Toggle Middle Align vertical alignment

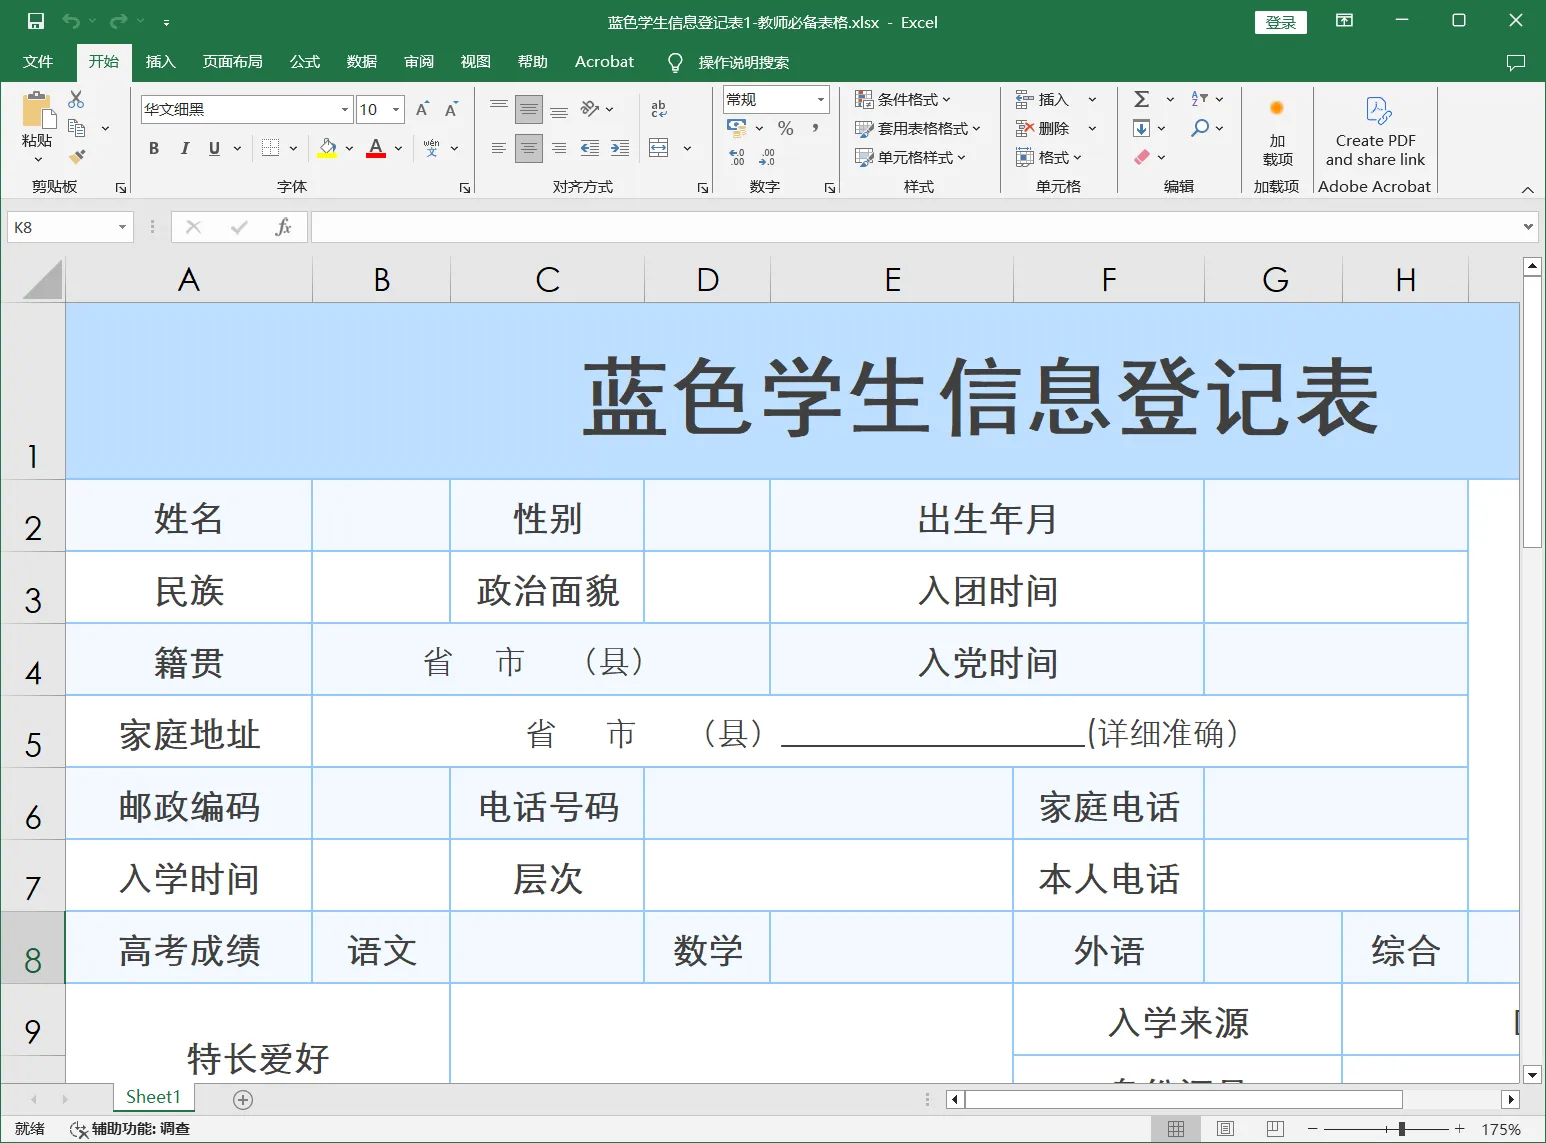click(x=529, y=109)
